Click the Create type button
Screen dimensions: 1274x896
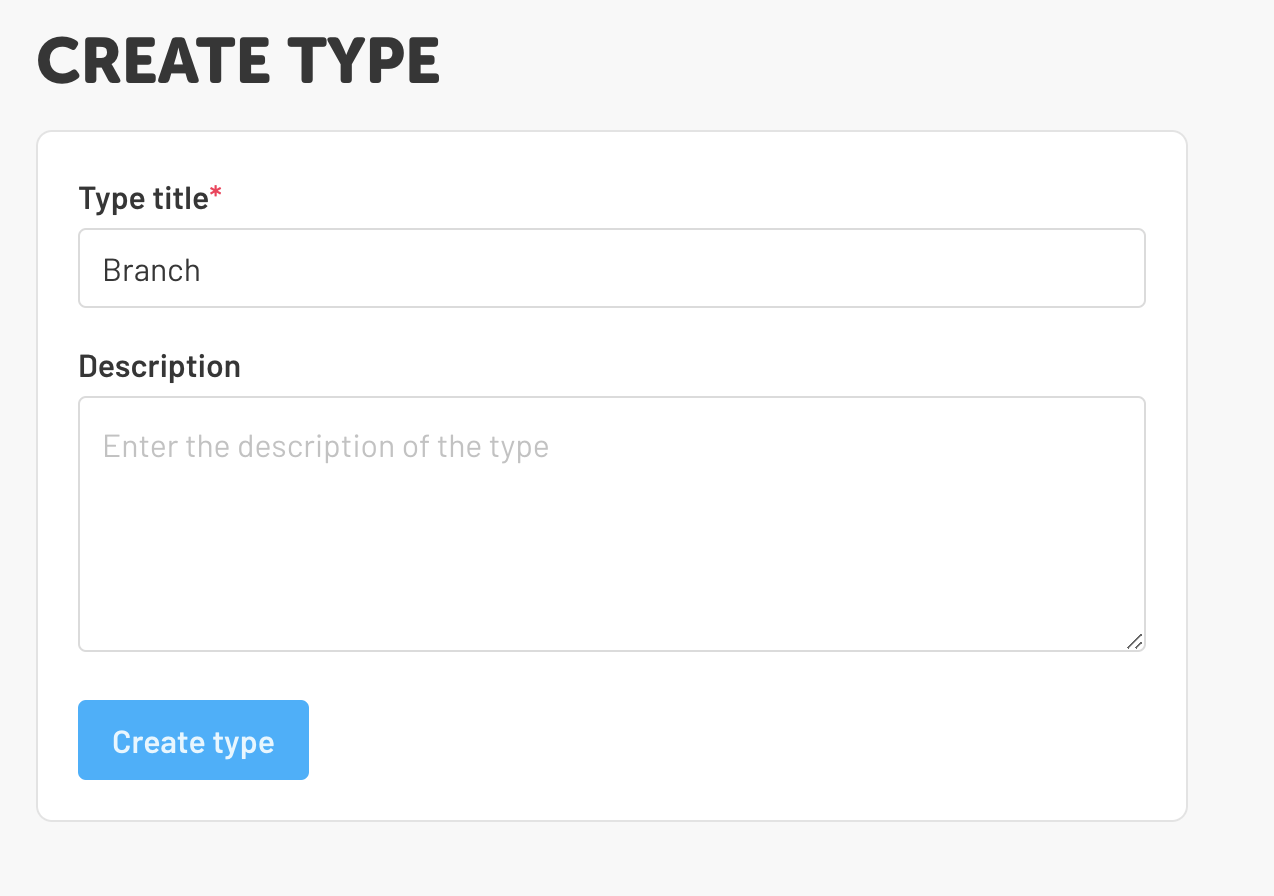click(193, 740)
